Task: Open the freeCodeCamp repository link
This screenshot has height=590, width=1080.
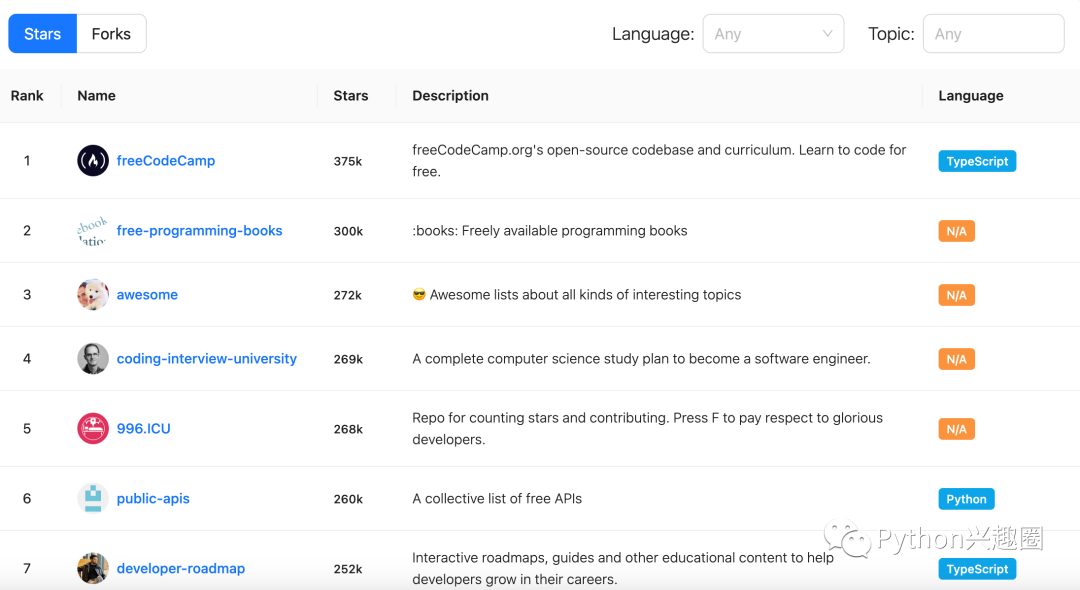Action: pos(166,161)
